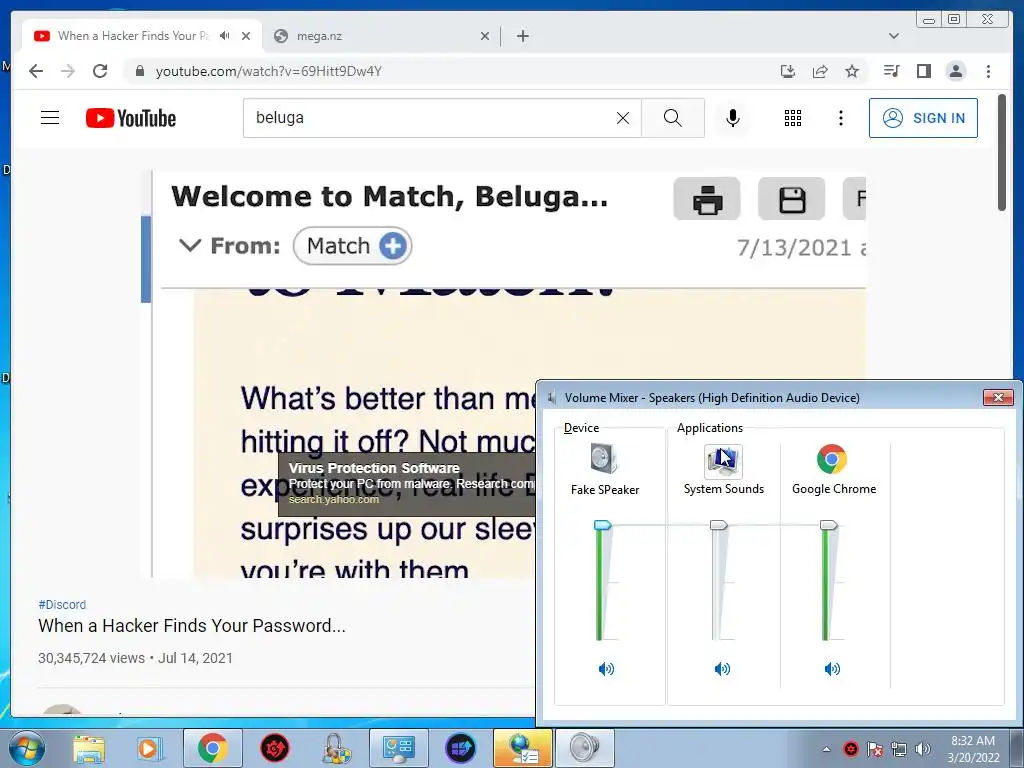1024x768 pixels.
Task: Click the Google Chrome icon in the Volume Mixer
Action: [831, 459]
